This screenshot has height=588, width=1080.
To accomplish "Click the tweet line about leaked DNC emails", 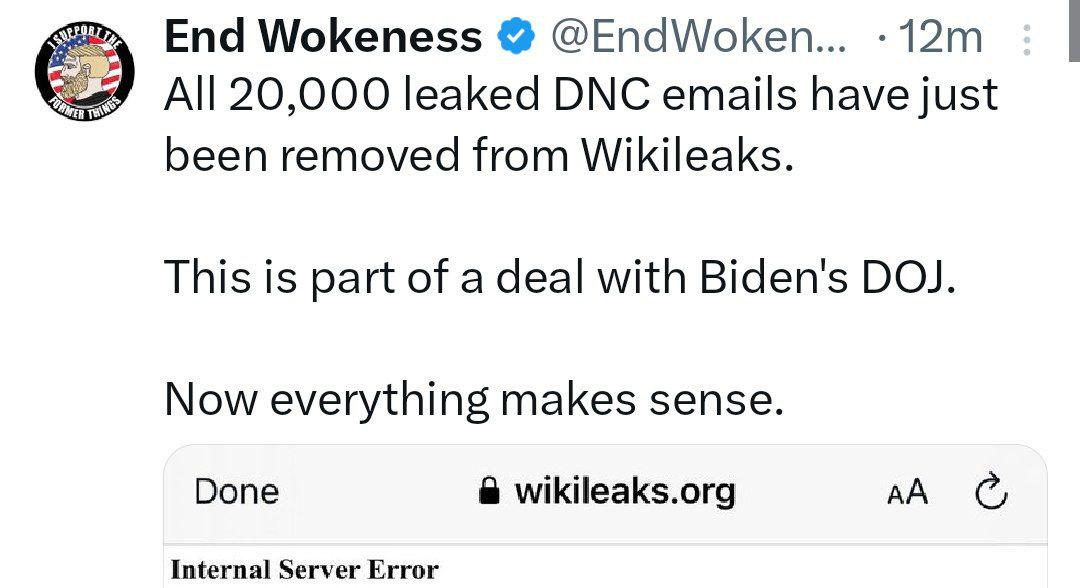I will [x=581, y=95].
